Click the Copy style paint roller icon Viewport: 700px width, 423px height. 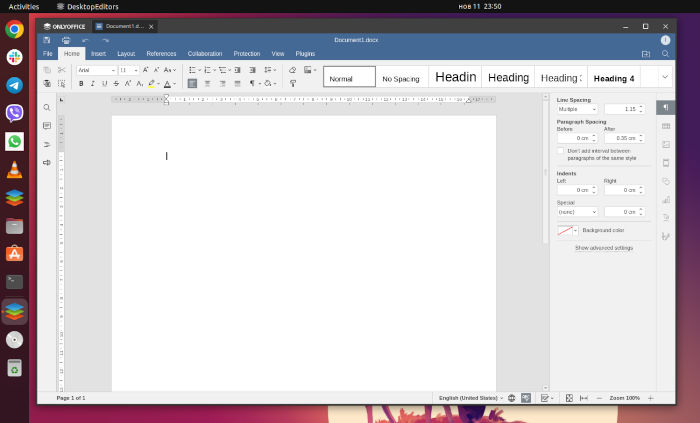click(x=292, y=83)
